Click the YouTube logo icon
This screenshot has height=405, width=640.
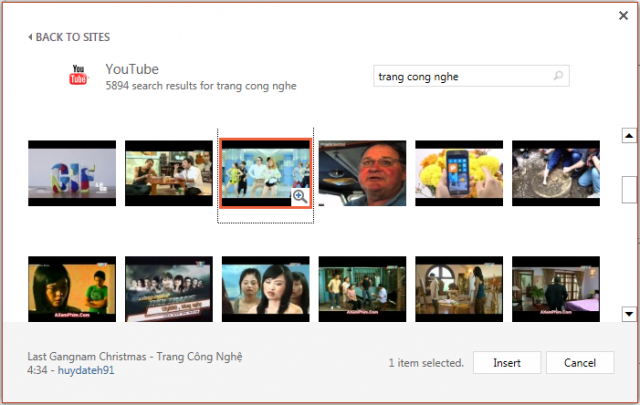tap(80, 76)
